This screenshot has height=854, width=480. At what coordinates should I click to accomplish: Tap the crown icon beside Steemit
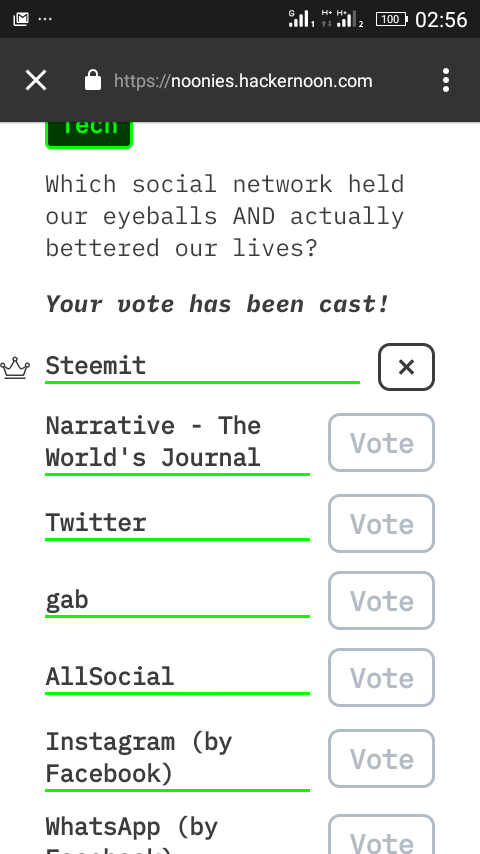coord(15,368)
